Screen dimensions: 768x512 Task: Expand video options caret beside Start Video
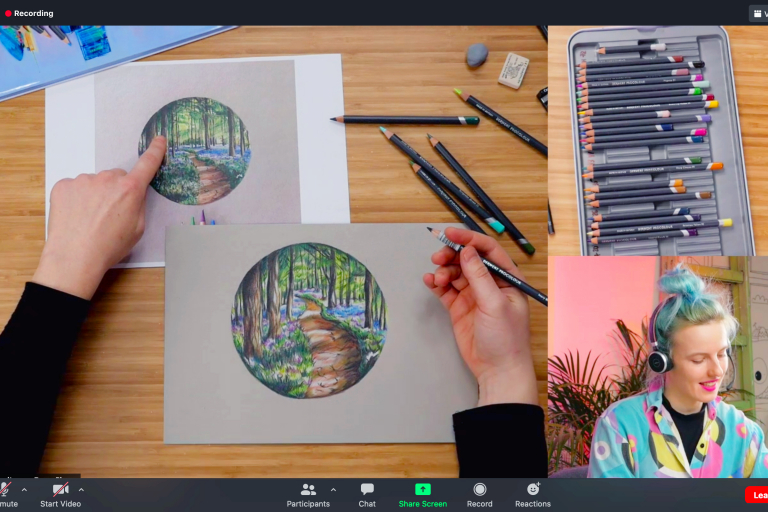pyautogui.click(x=81, y=490)
